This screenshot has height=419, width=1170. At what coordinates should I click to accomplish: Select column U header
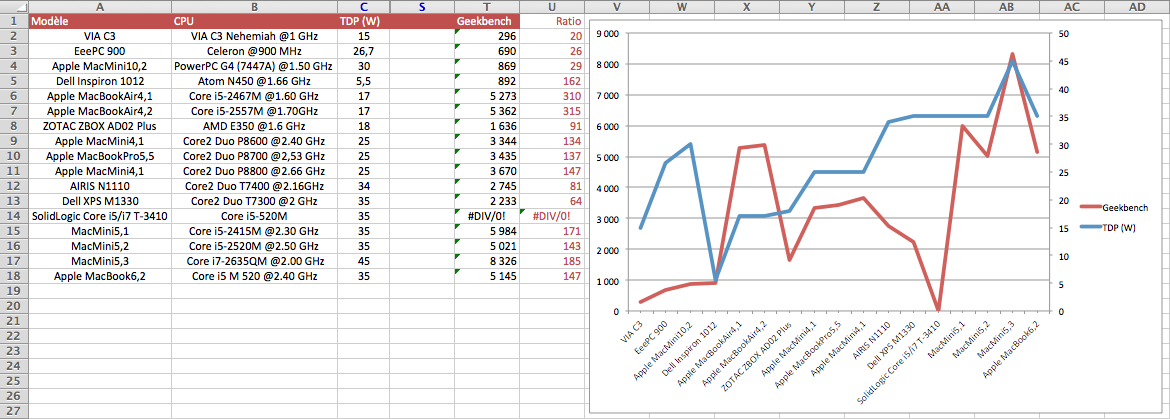(x=551, y=7)
